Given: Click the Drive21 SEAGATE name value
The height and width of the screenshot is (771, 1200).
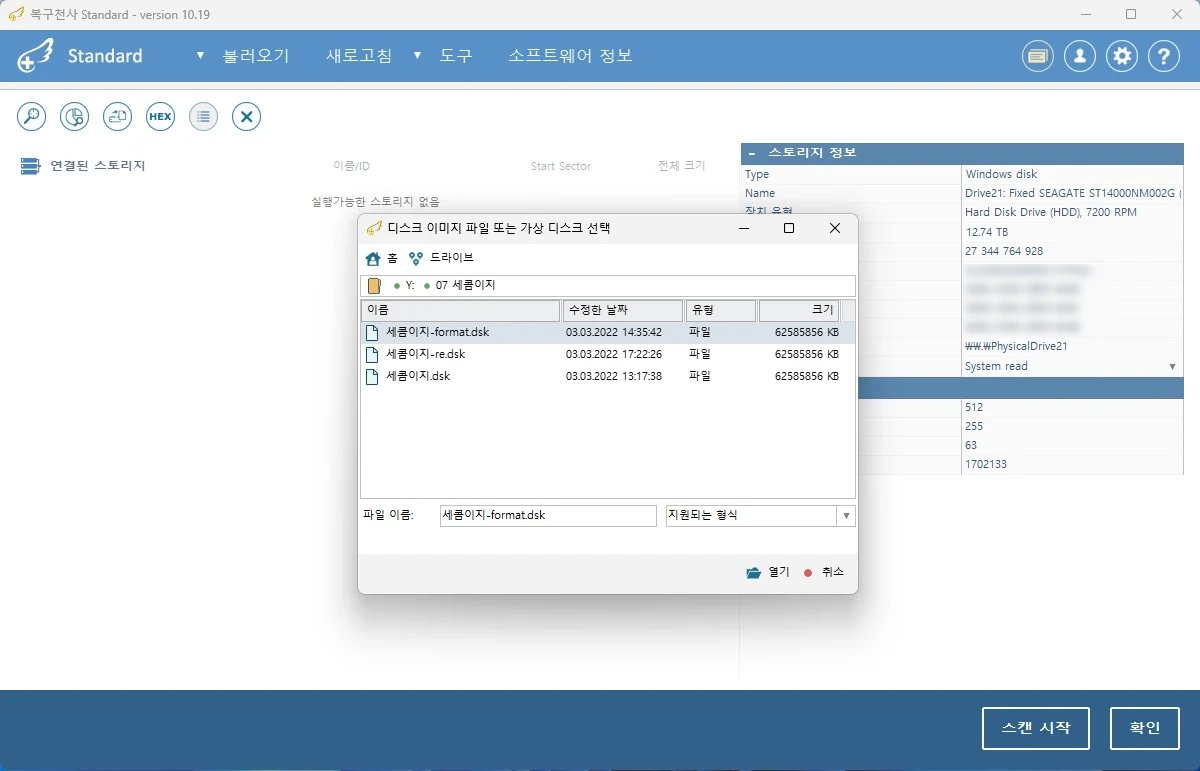Looking at the screenshot, I should (x=1073, y=193).
